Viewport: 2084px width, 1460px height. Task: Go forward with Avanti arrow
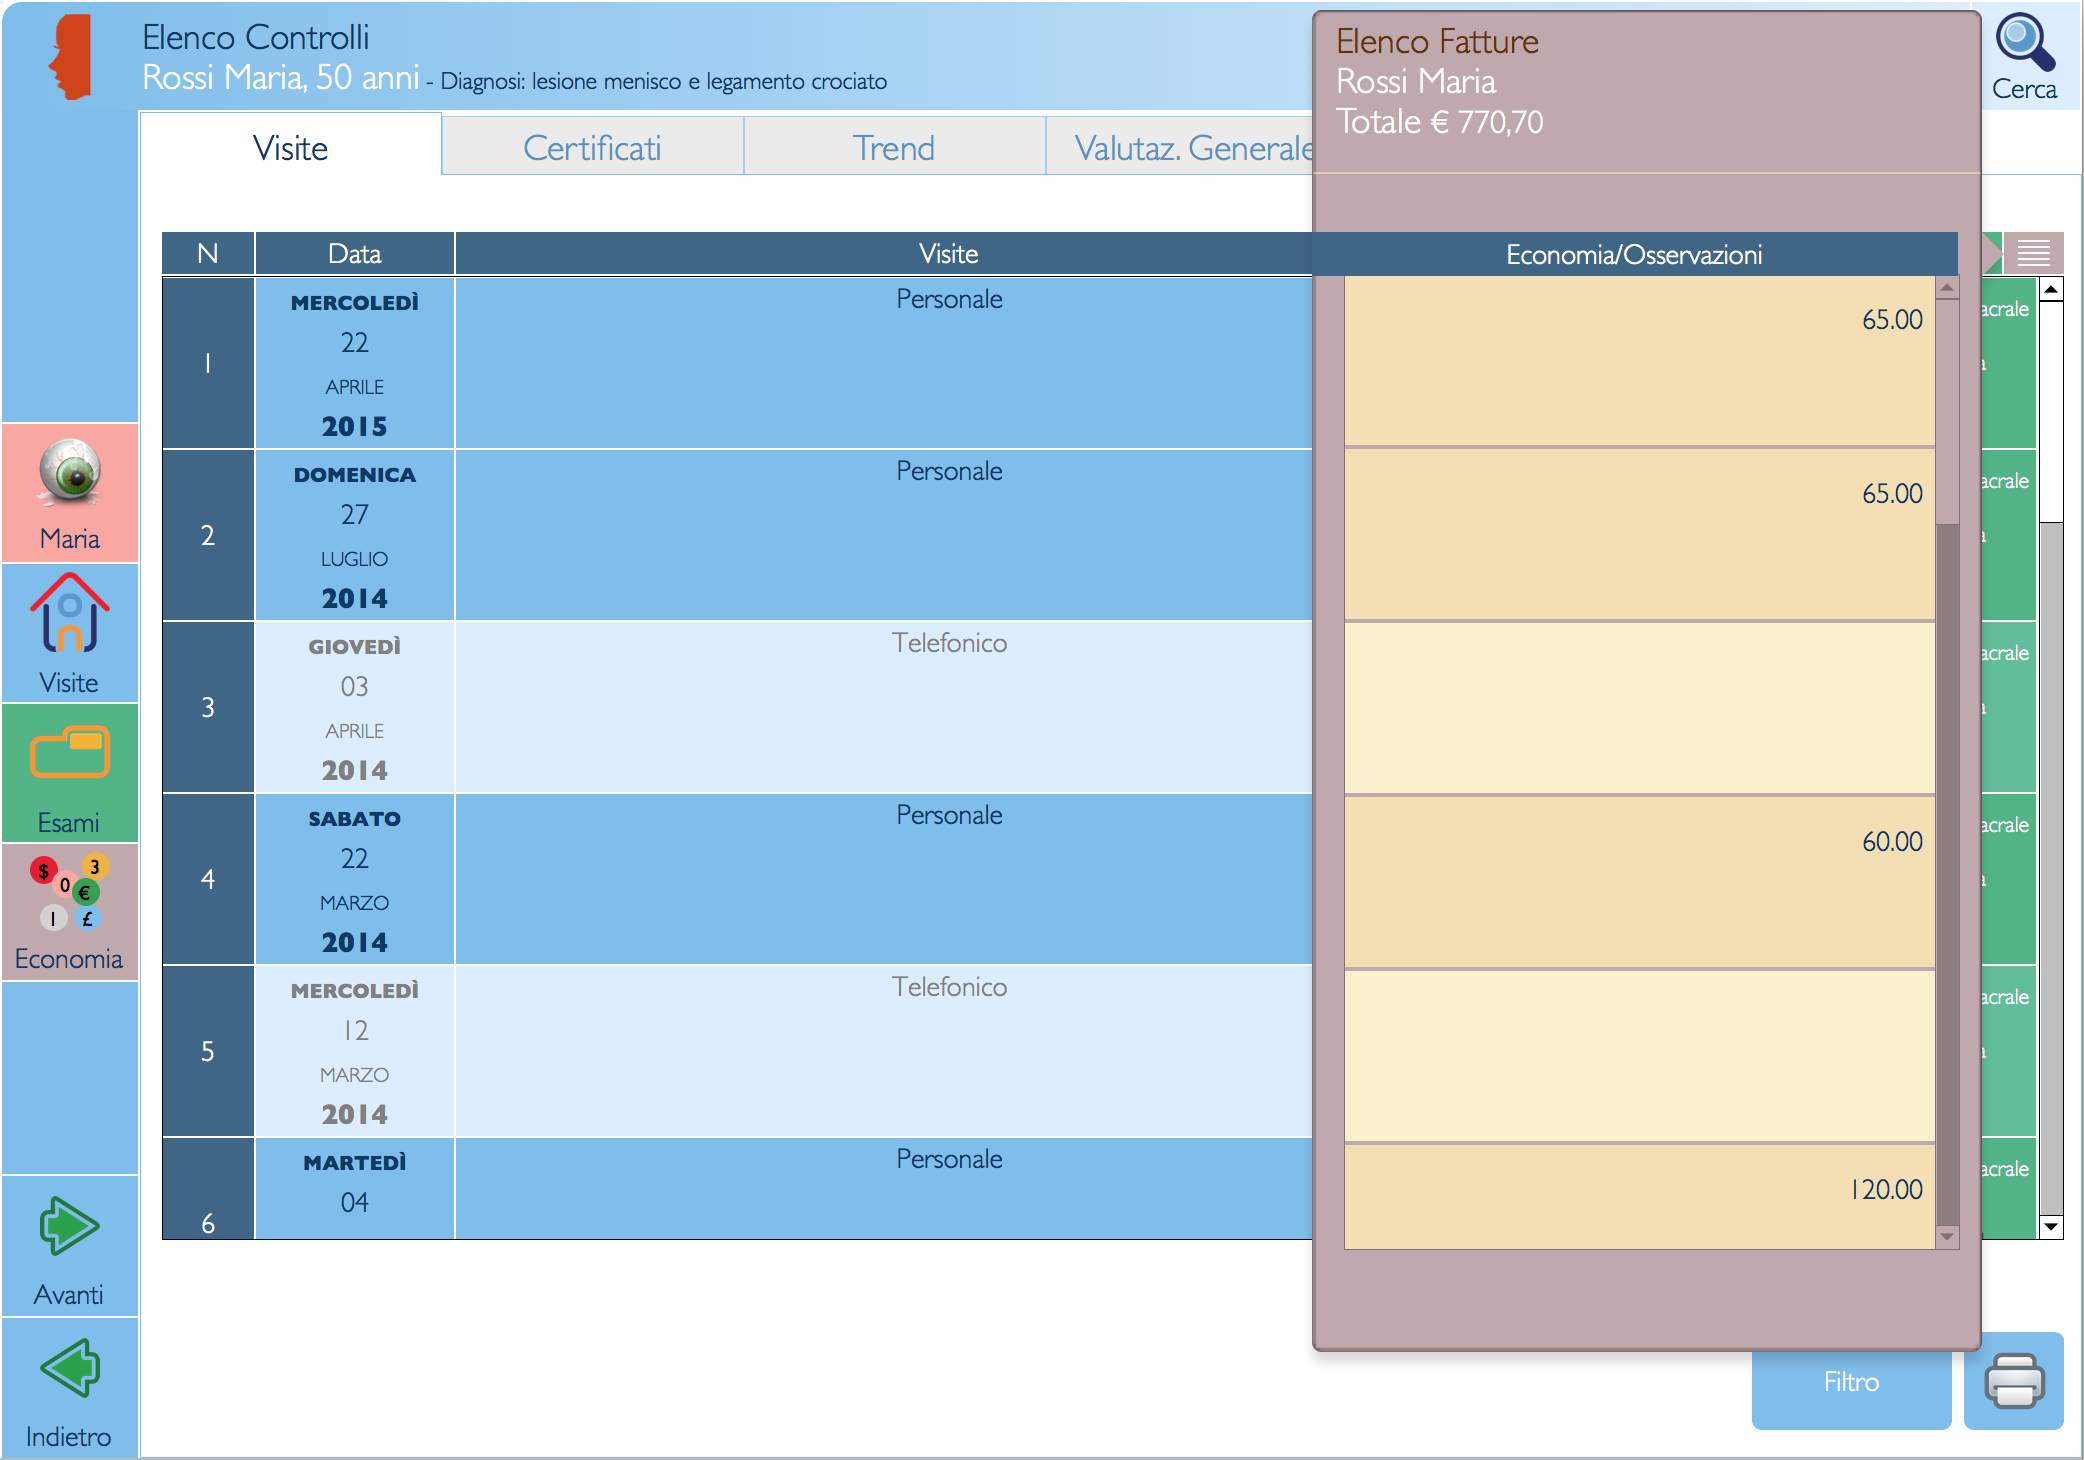point(69,1226)
